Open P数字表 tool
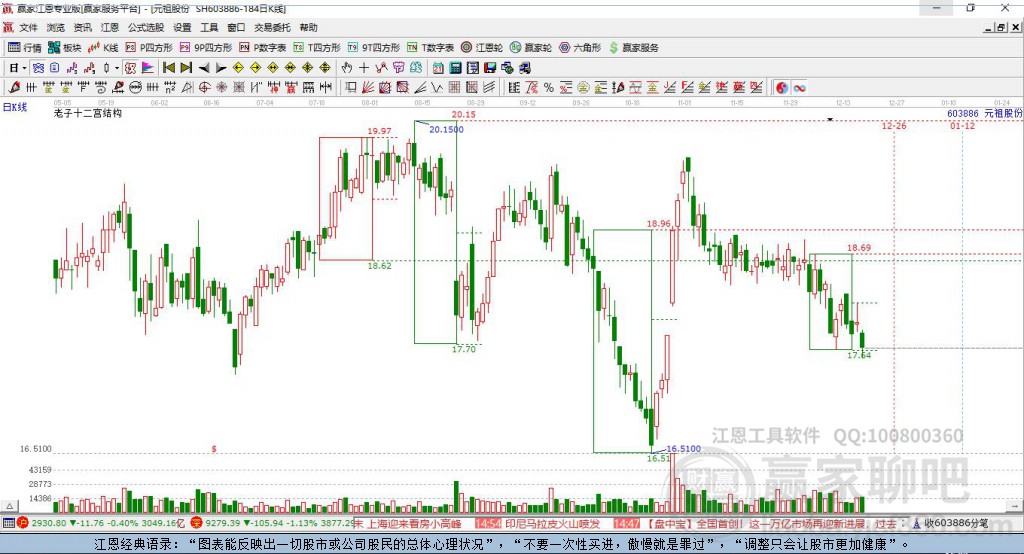 pyautogui.click(x=263, y=48)
